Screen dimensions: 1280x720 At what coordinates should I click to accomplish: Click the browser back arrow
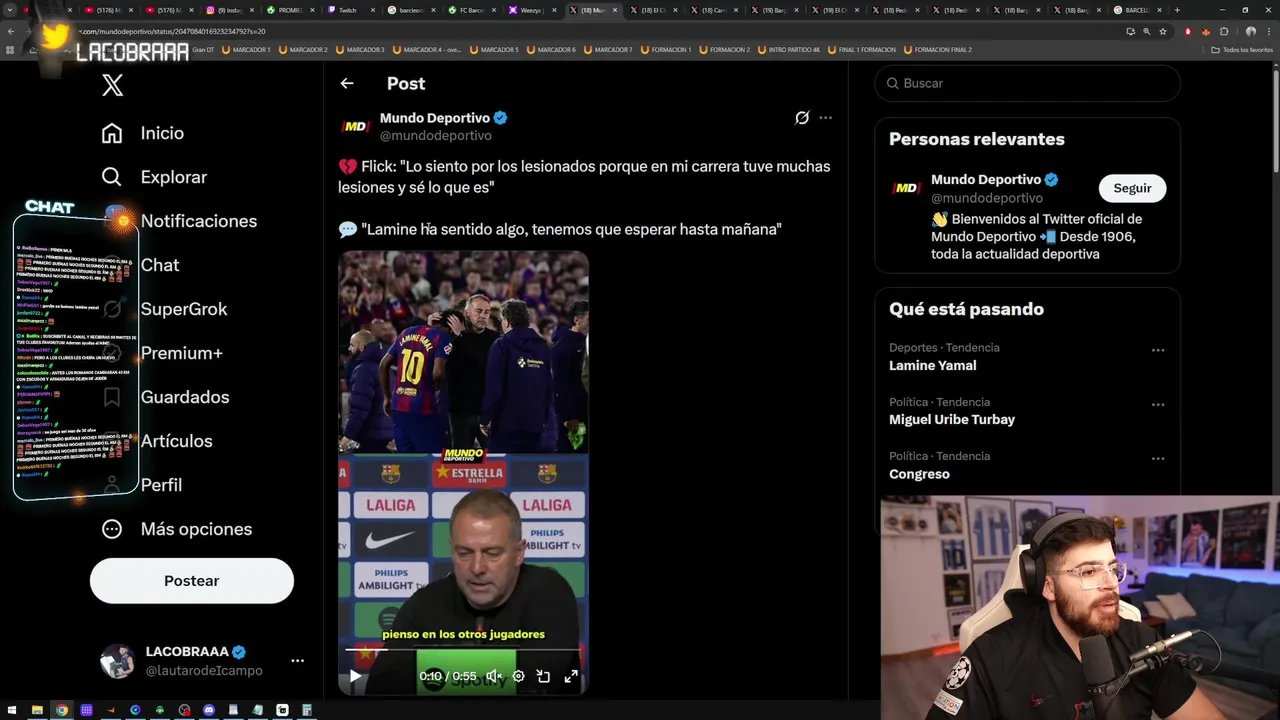coord(10,31)
